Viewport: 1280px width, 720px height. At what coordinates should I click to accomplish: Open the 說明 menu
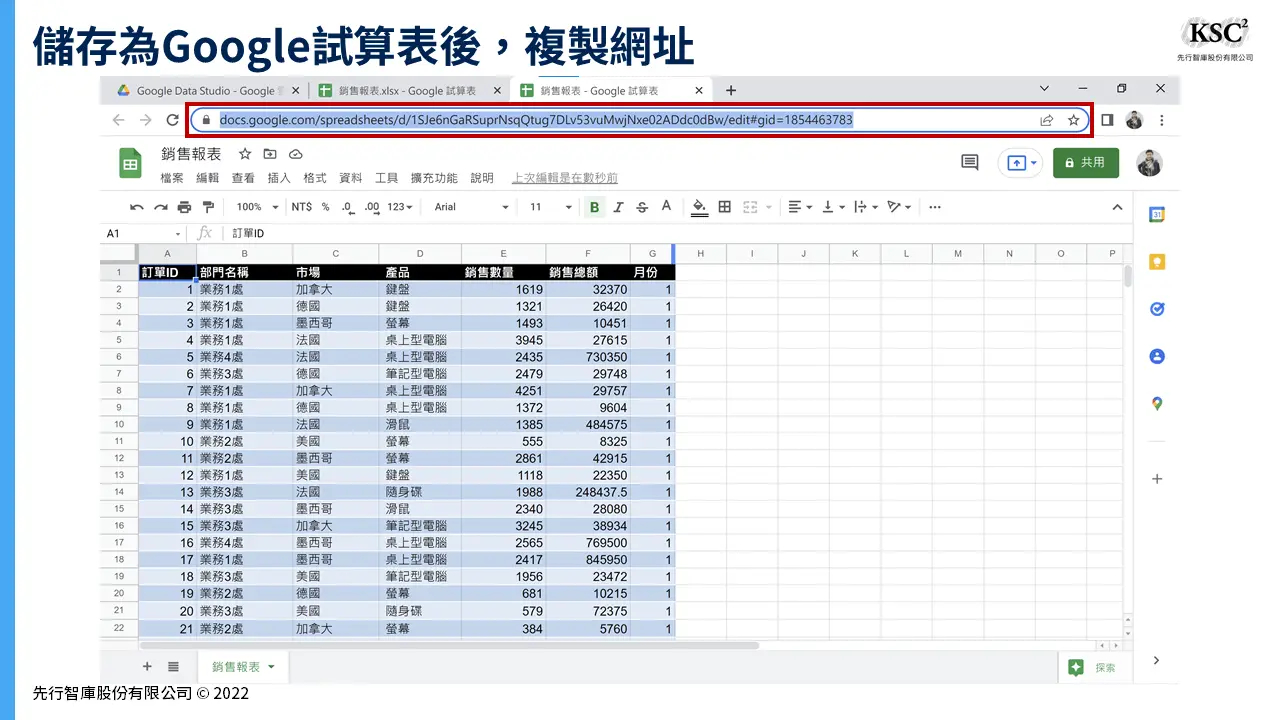482,178
